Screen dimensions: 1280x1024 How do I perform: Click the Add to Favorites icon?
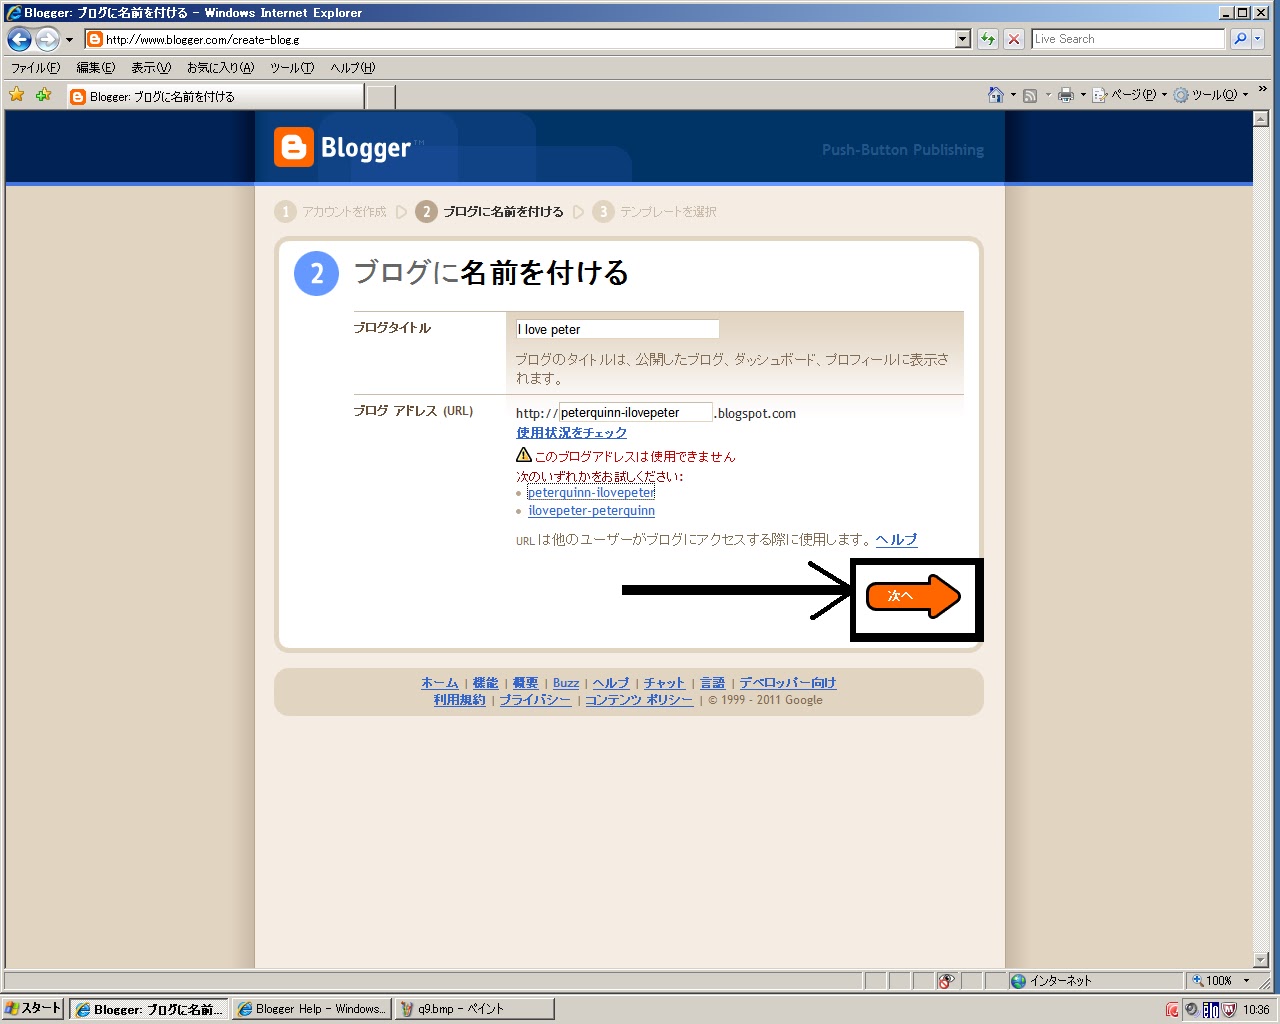[43, 95]
